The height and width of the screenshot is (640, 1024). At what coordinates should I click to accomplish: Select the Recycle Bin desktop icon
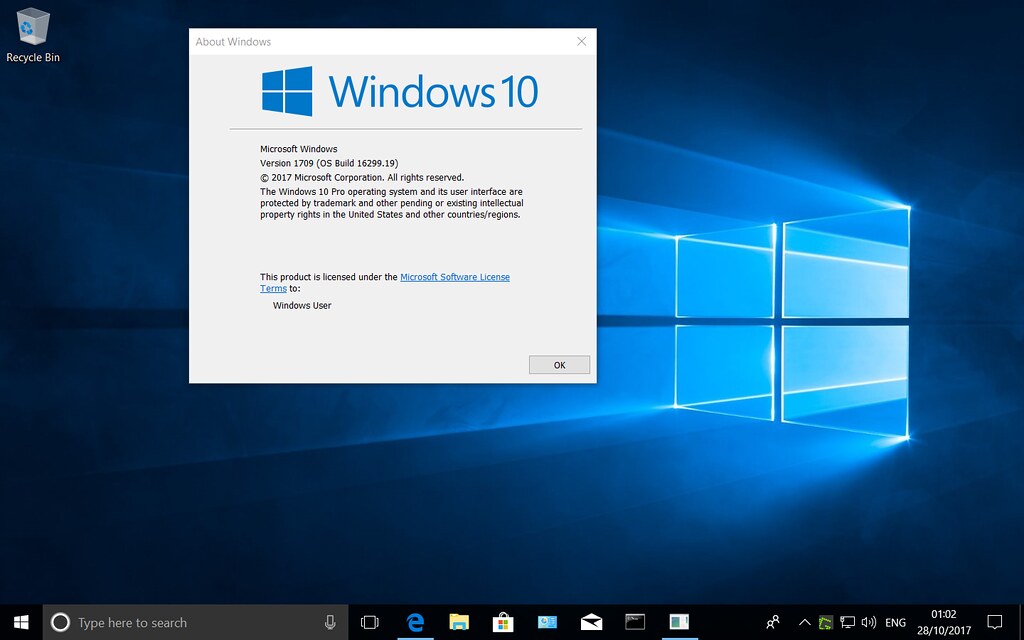click(x=33, y=36)
